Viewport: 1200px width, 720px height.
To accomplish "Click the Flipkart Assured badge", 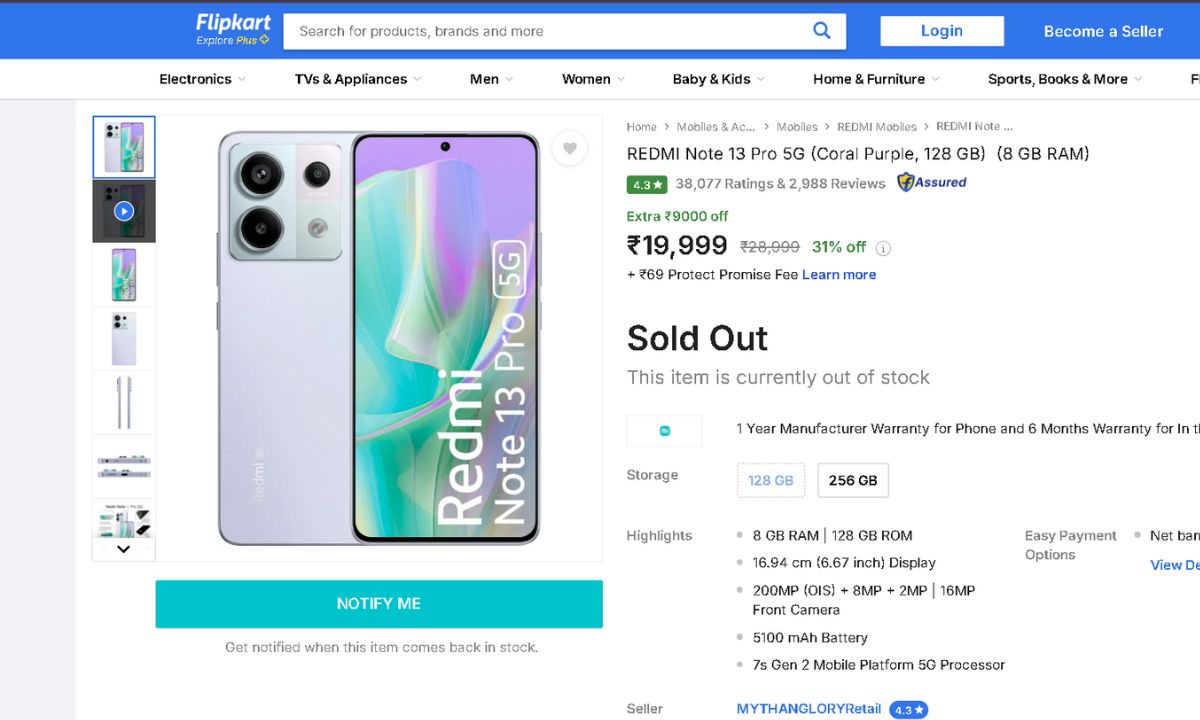I will pyautogui.click(x=932, y=183).
